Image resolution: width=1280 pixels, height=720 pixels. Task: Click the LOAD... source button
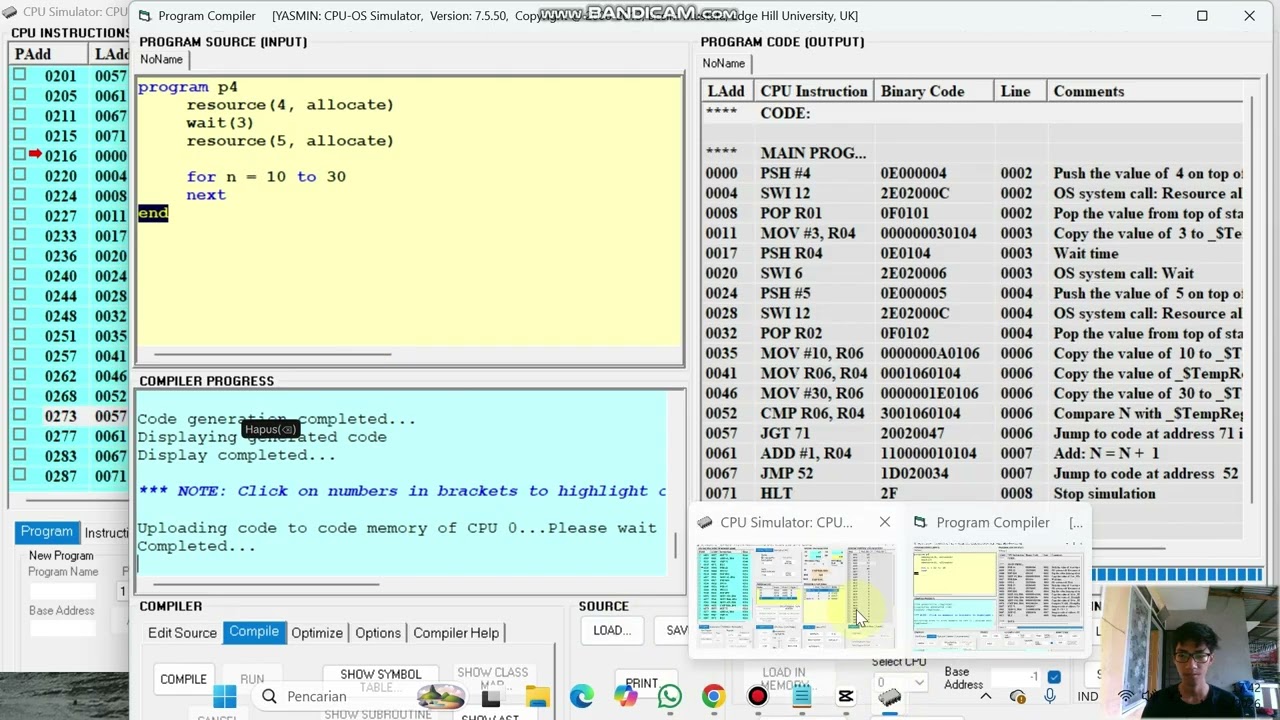611,630
